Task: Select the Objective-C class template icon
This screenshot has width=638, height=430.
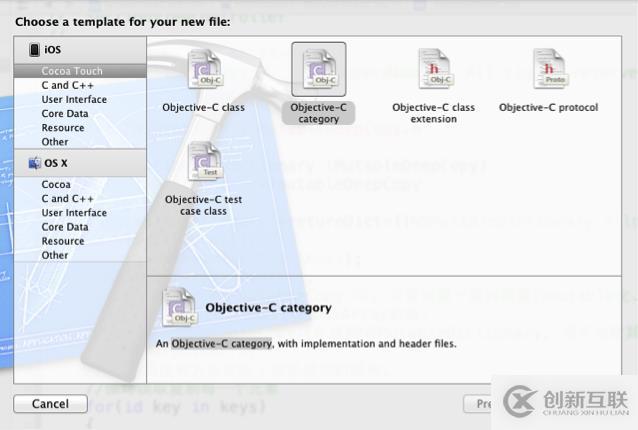Action: coord(204,69)
